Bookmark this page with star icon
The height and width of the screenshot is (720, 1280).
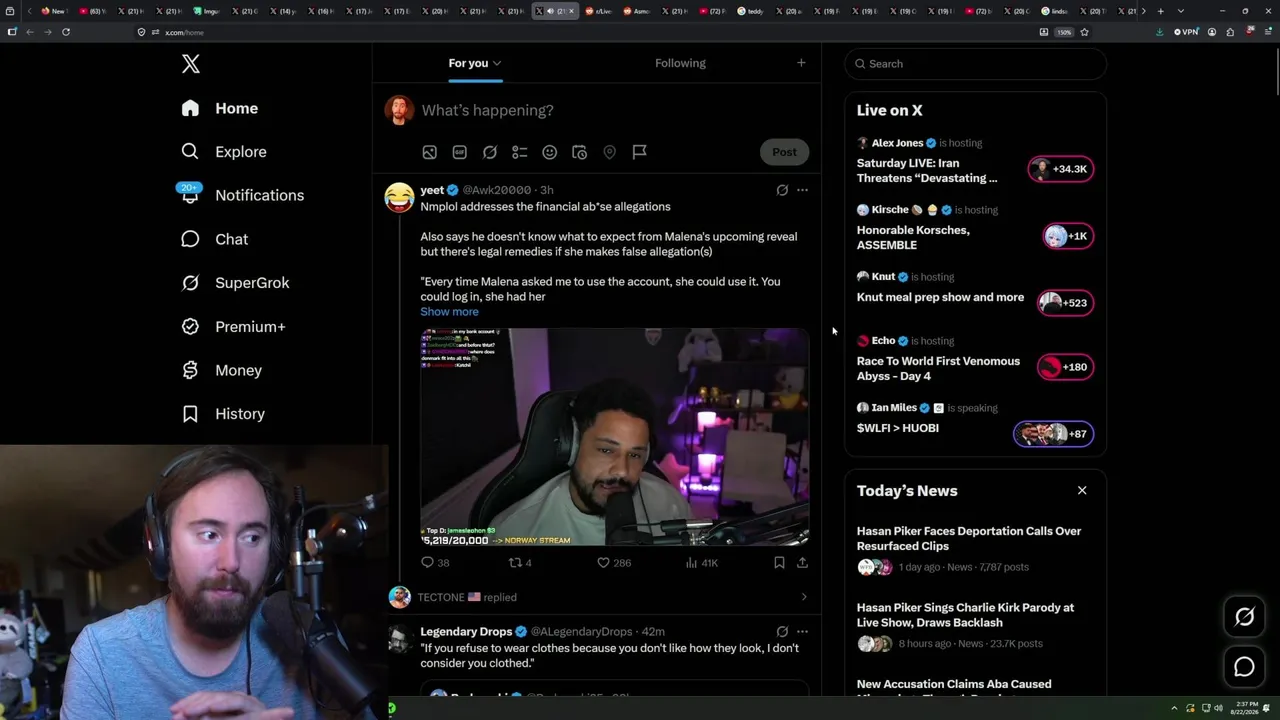click(1084, 32)
